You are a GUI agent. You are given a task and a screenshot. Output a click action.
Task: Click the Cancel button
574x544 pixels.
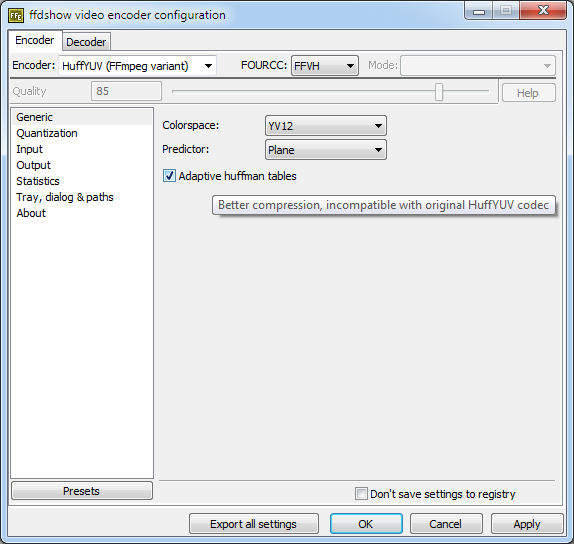pos(446,524)
